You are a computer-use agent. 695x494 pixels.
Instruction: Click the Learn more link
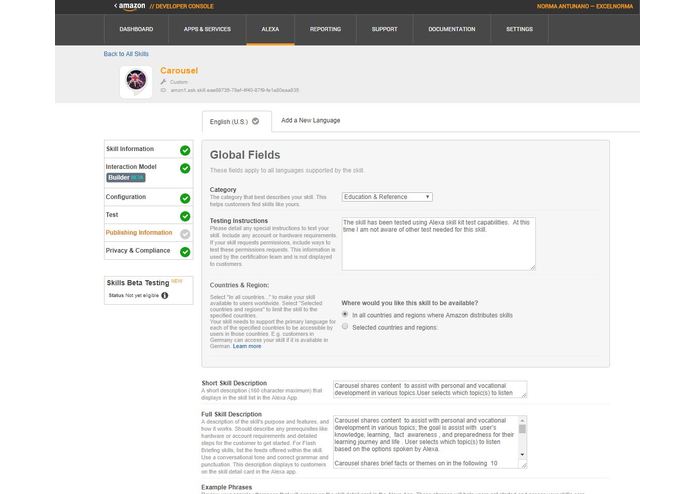tap(247, 346)
